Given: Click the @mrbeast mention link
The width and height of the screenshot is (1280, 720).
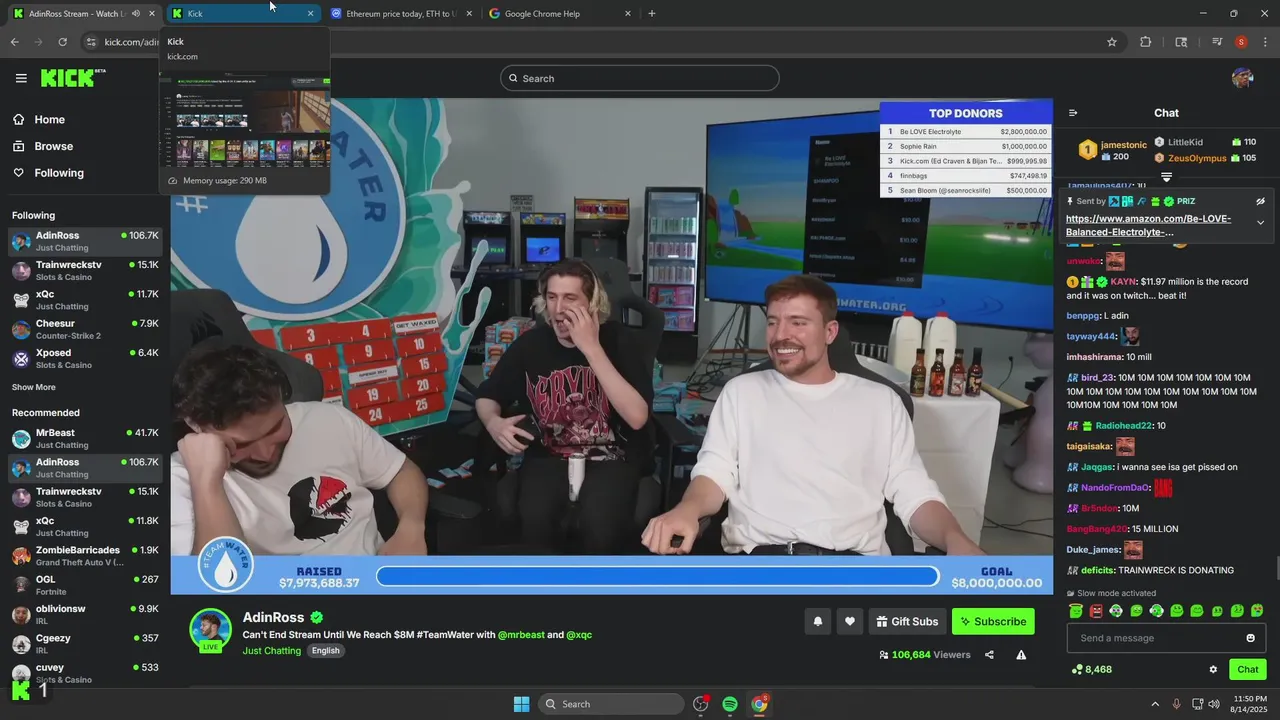Looking at the screenshot, I should click(521, 635).
